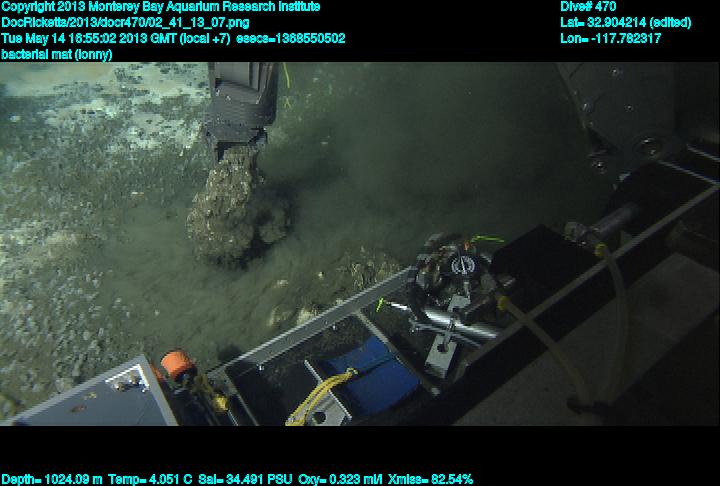Select the "Xmiss= 82.54%" reading

(430, 480)
